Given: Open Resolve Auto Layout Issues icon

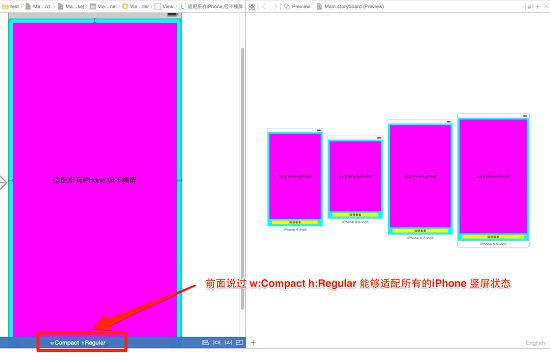Looking at the screenshot, I should pos(228,342).
